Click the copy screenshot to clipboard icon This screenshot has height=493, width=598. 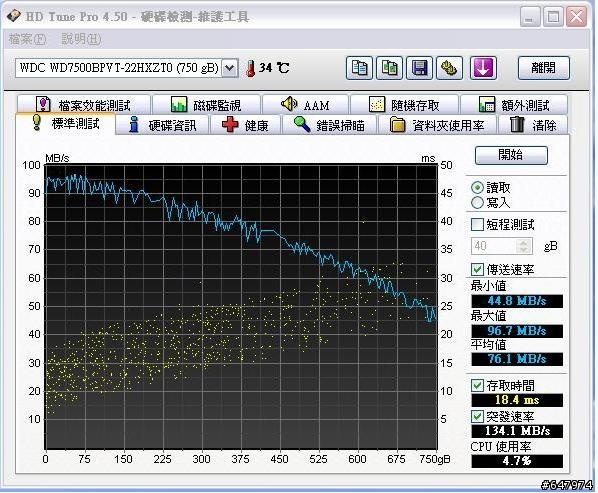pos(389,68)
